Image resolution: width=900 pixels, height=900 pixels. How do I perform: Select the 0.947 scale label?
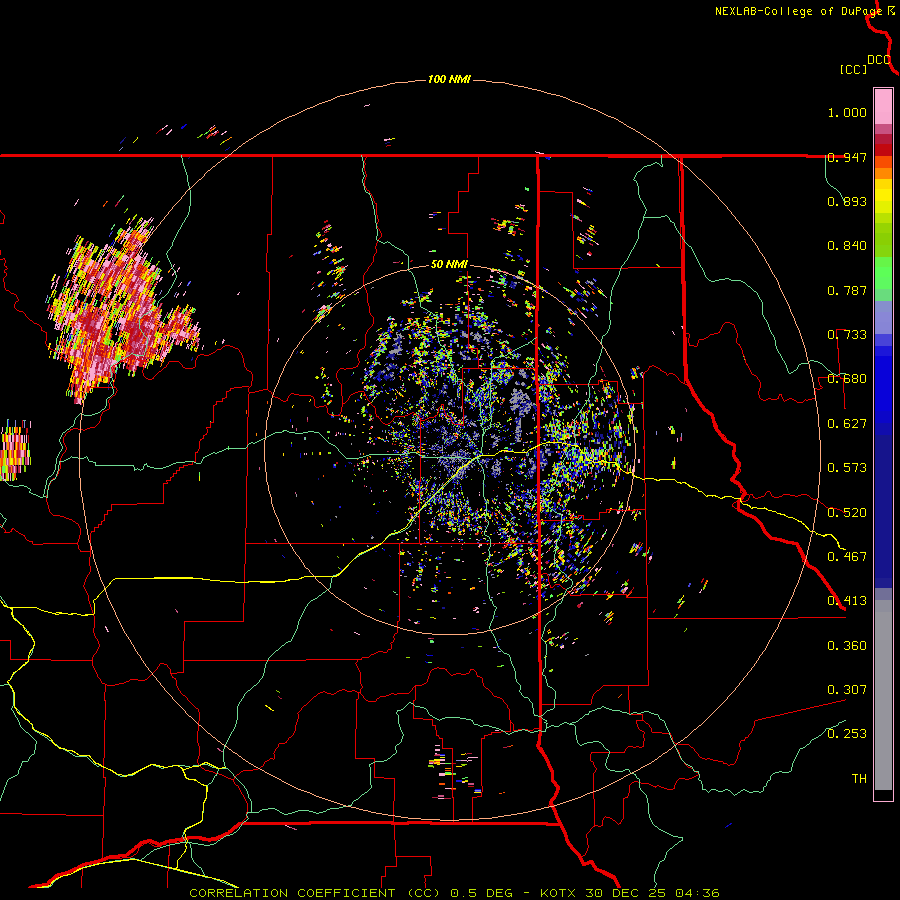(847, 157)
